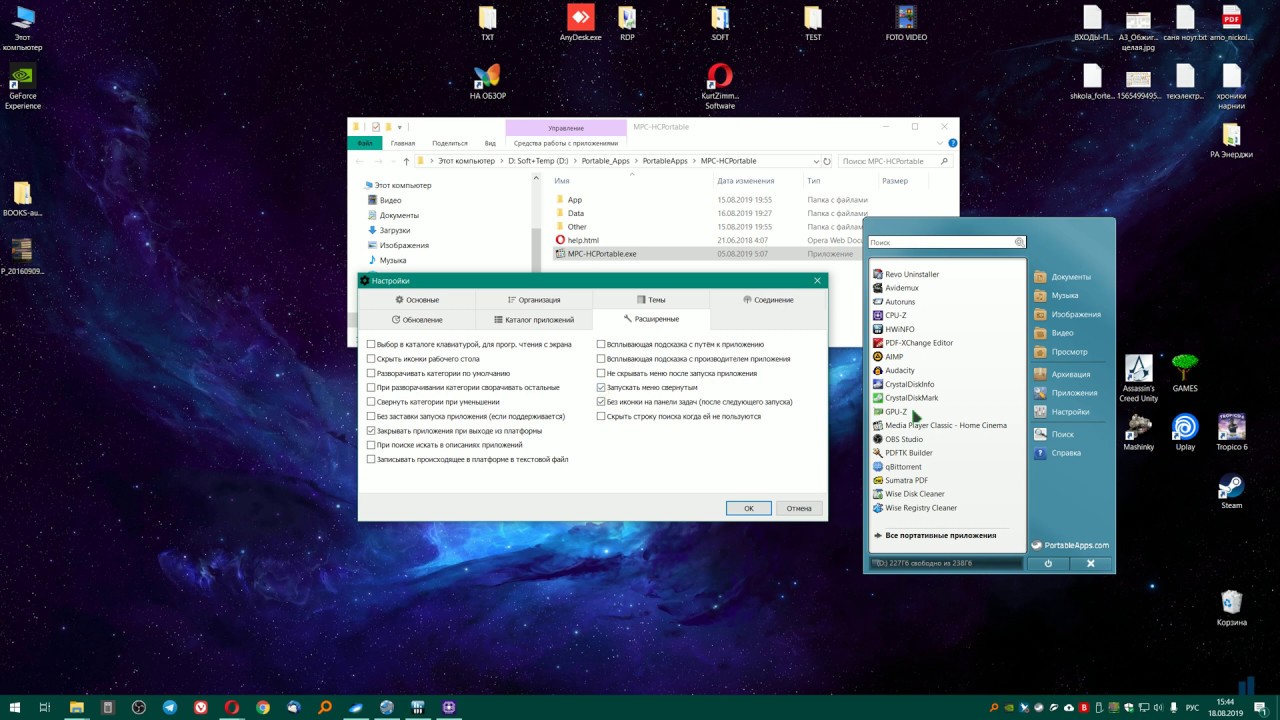Switch to Основные settings tab

click(x=417, y=300)
